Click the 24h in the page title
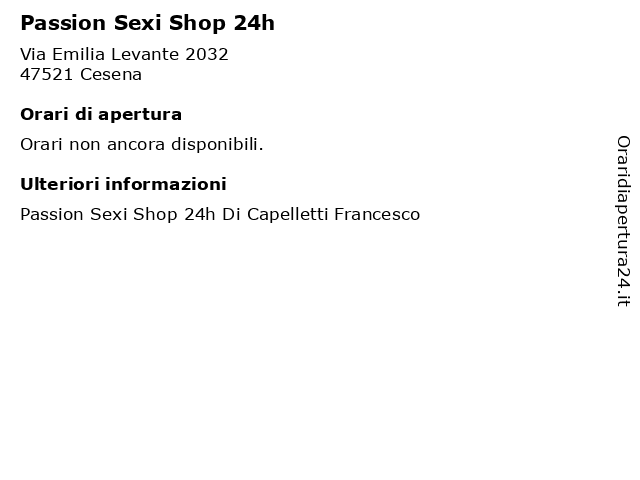This screenshot has width=640, height=480. pyautogui.click(x=254, y=23)
